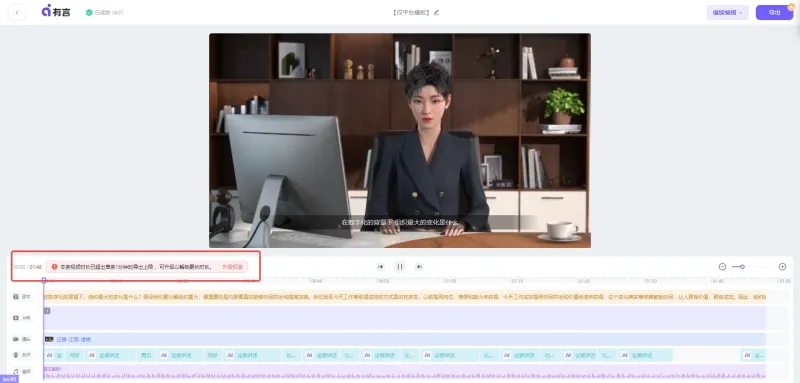Zoom out the timeline with the minus icon
Viewport: 800px width, 383px height.
[x=722, y=267]
